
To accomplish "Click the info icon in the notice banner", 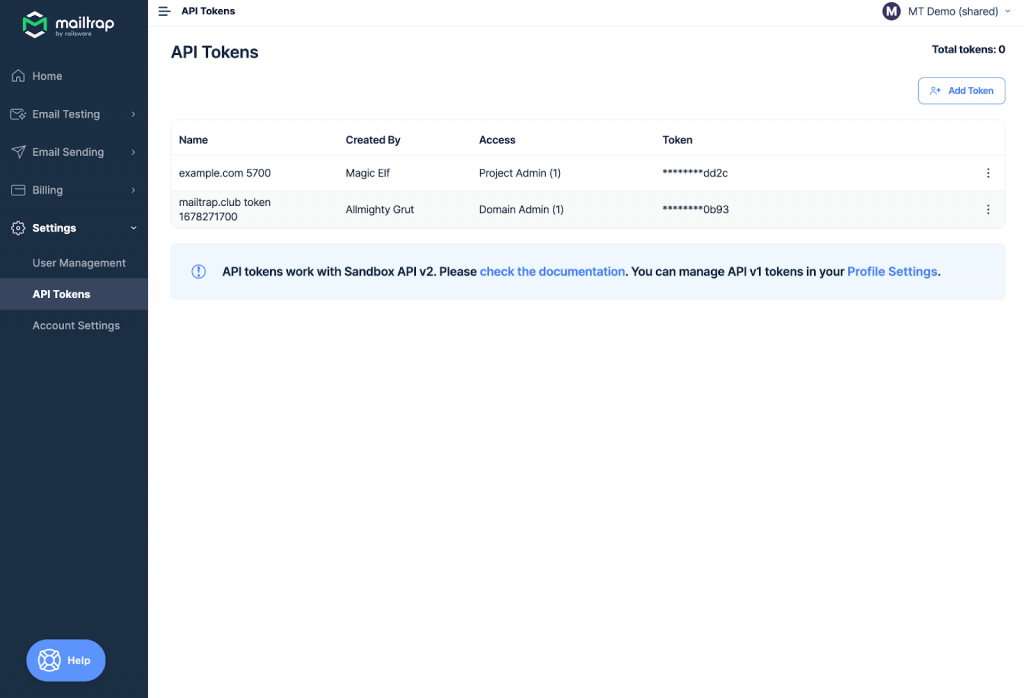I will pyautogui.click(x=198, y=270).
